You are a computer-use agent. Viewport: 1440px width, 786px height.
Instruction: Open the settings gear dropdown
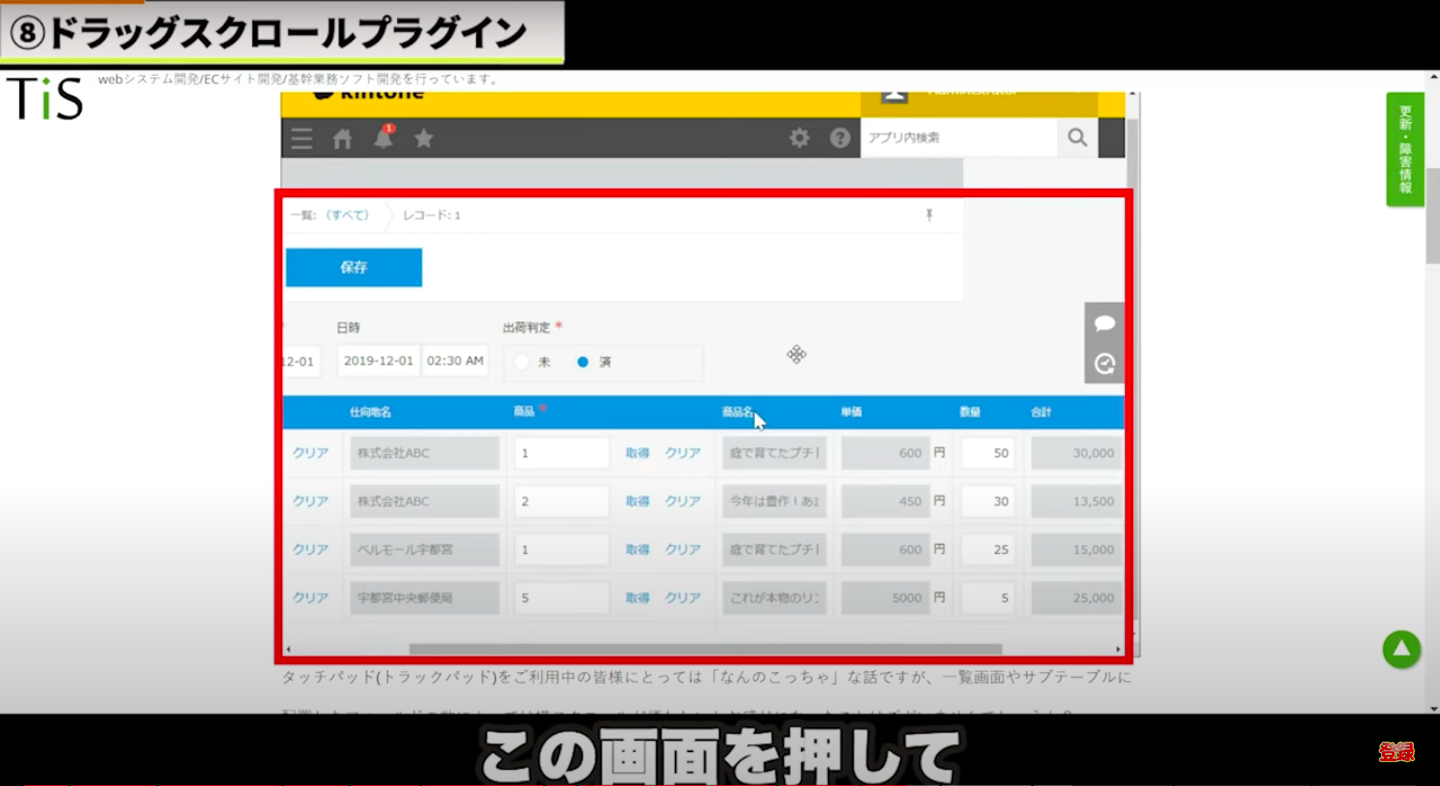(x=799, y=138)
